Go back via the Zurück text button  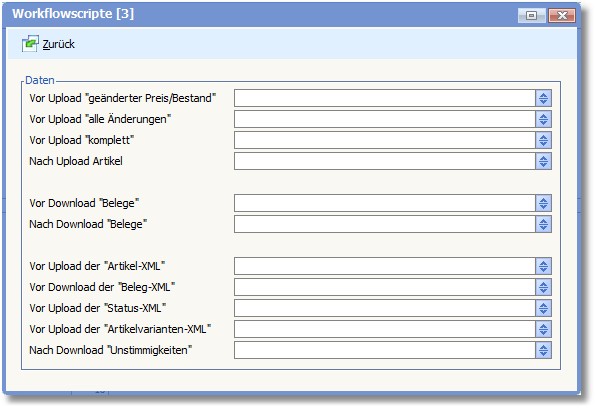pos(58,44)
